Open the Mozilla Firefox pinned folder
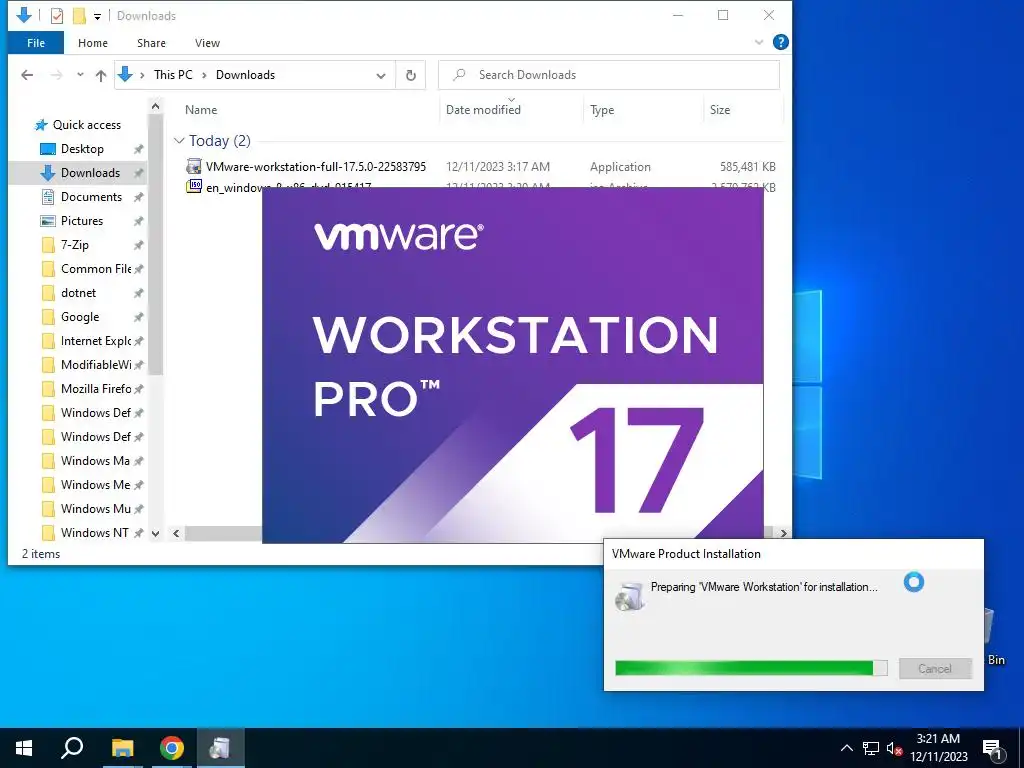The width and height of the screenshot is (1024, 768). [96, 389]
